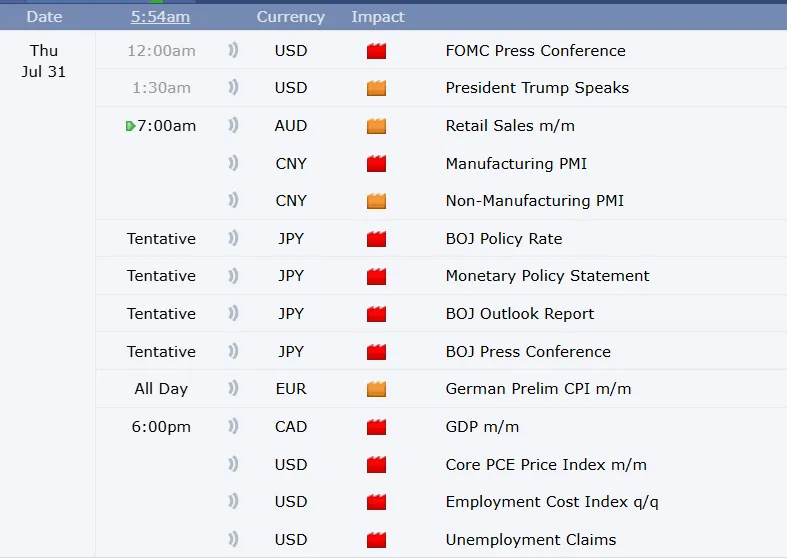The image size is (787, 558).
Task: Select the Employment Cost Index q/q event
Action: [x=552, y=502]
